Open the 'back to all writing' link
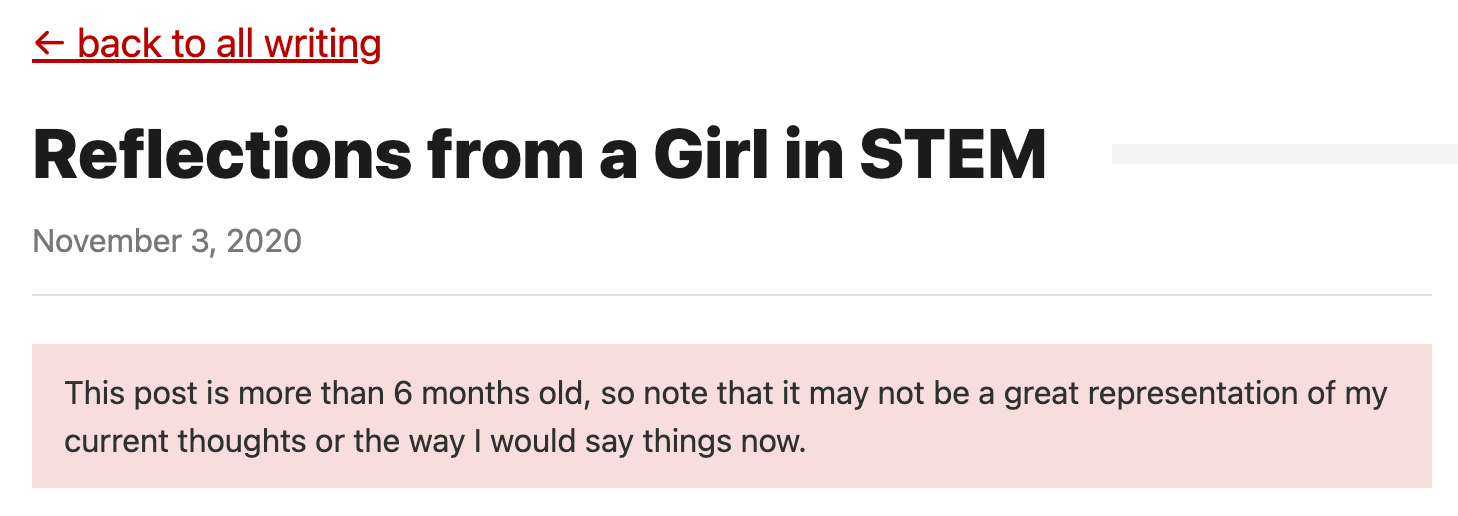 207,44
